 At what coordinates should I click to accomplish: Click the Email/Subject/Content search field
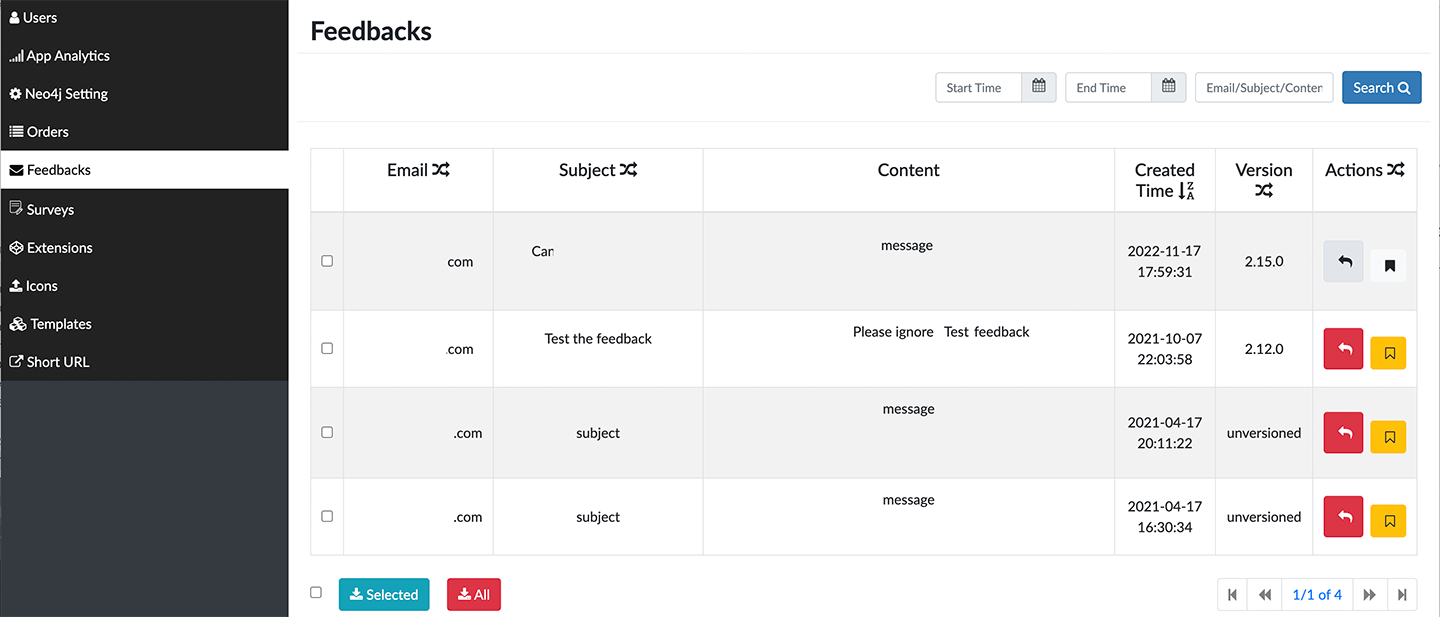coord(1263,87)
